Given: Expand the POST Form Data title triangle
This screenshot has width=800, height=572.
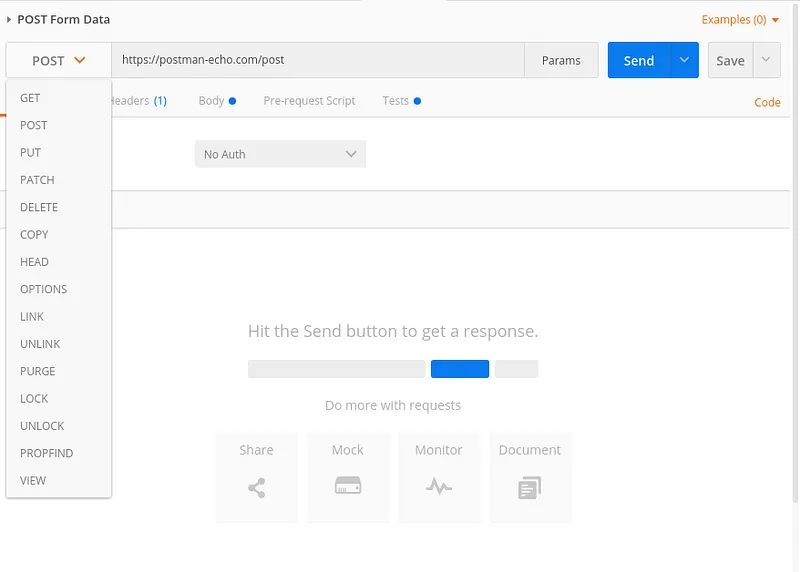Looking at the screenshot, I should pyautogui.click(x=9, y=19).
